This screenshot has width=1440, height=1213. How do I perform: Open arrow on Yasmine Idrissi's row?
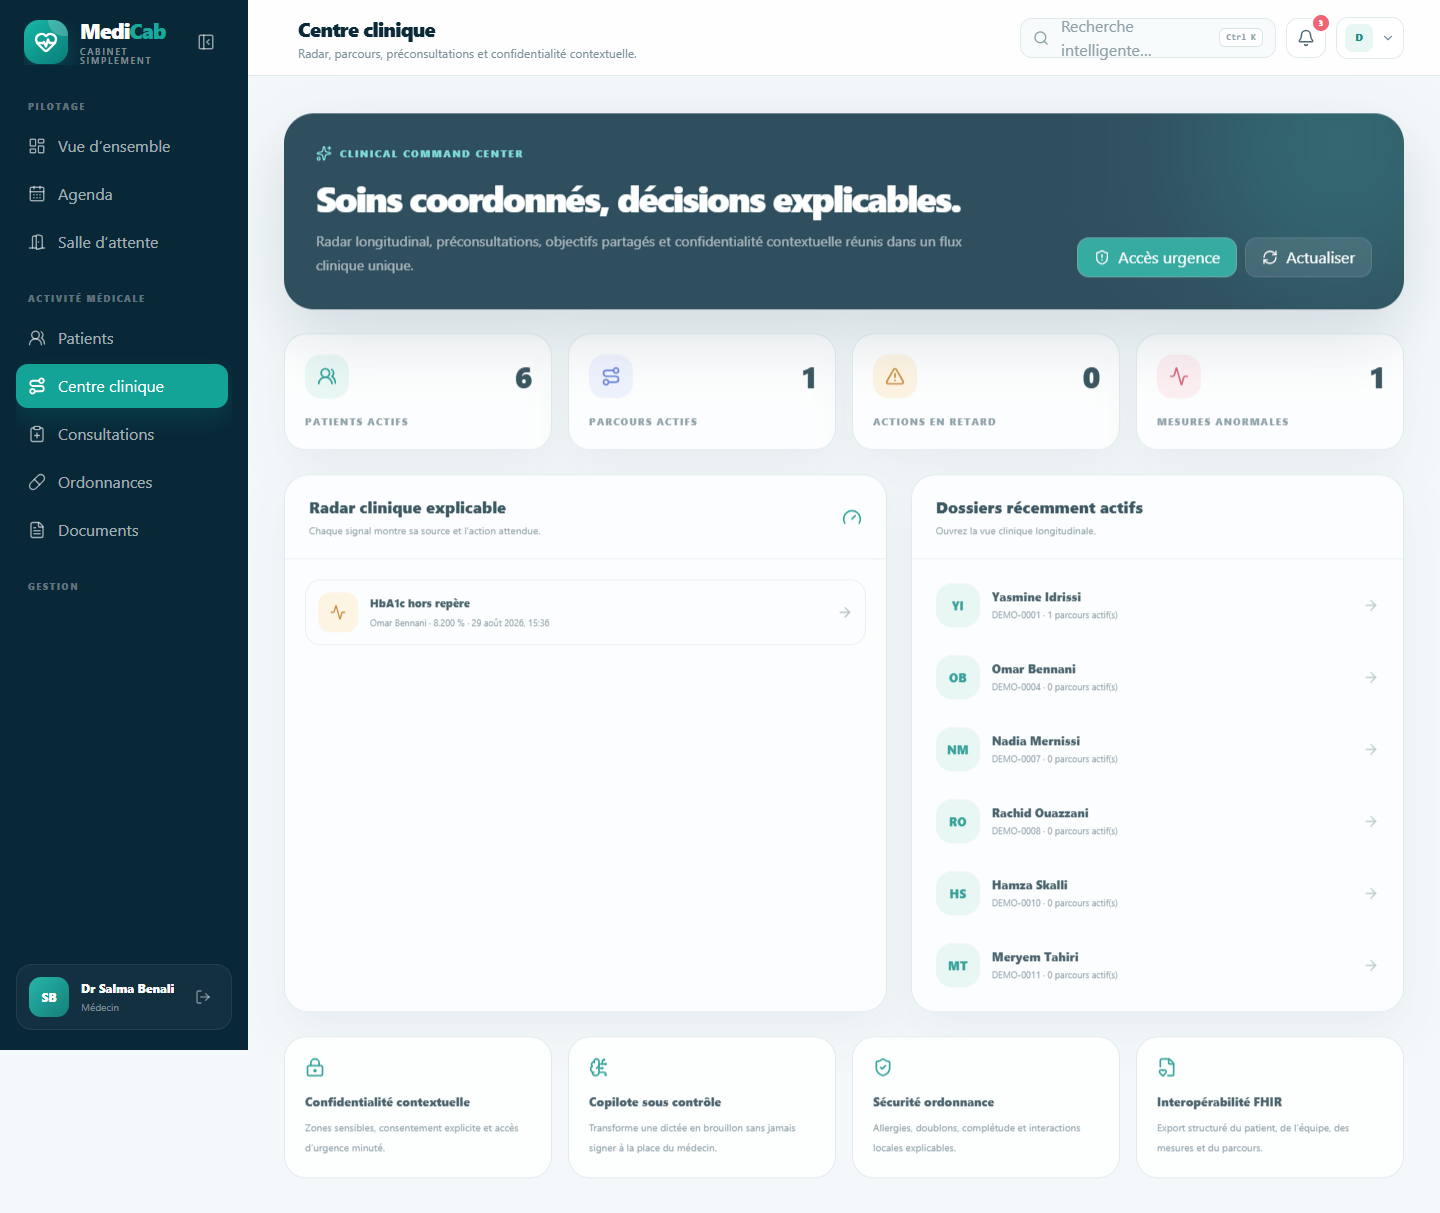click(1371, 605)
